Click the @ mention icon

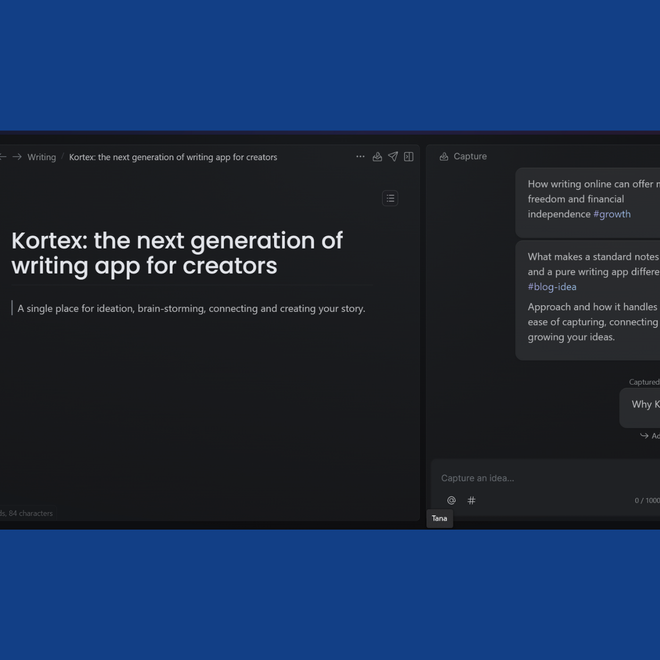click(451, 500)
